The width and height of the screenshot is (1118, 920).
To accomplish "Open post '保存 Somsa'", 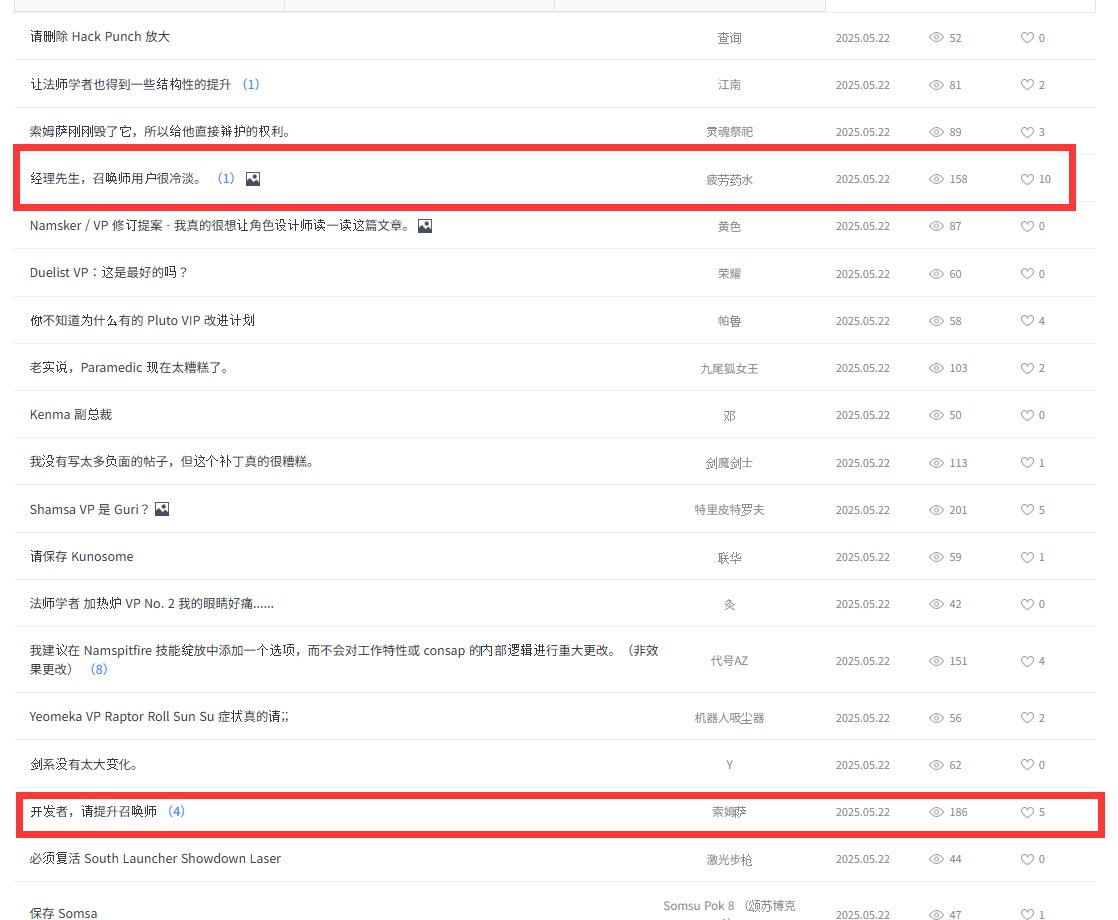I will coord(63,913).
